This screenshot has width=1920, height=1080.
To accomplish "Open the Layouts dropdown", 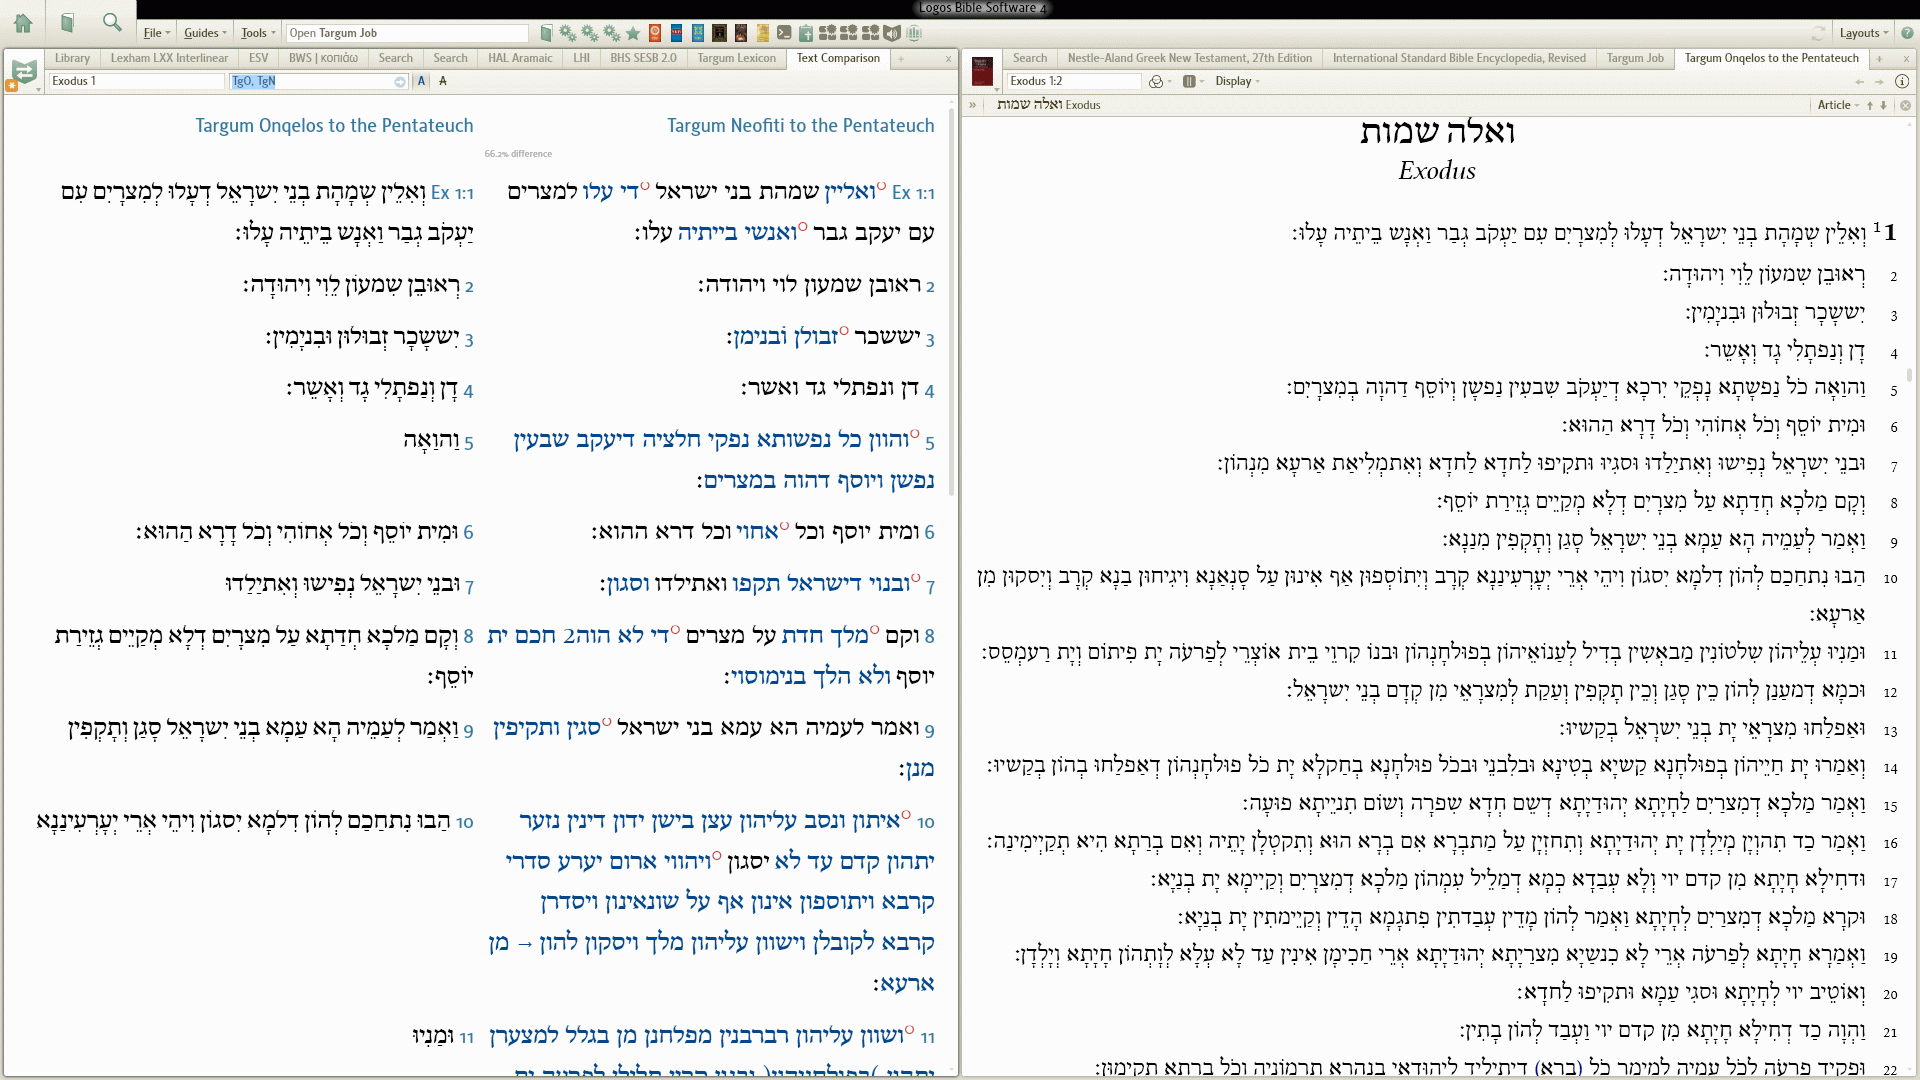I will pyautogui.click(x=1863, y=33).
